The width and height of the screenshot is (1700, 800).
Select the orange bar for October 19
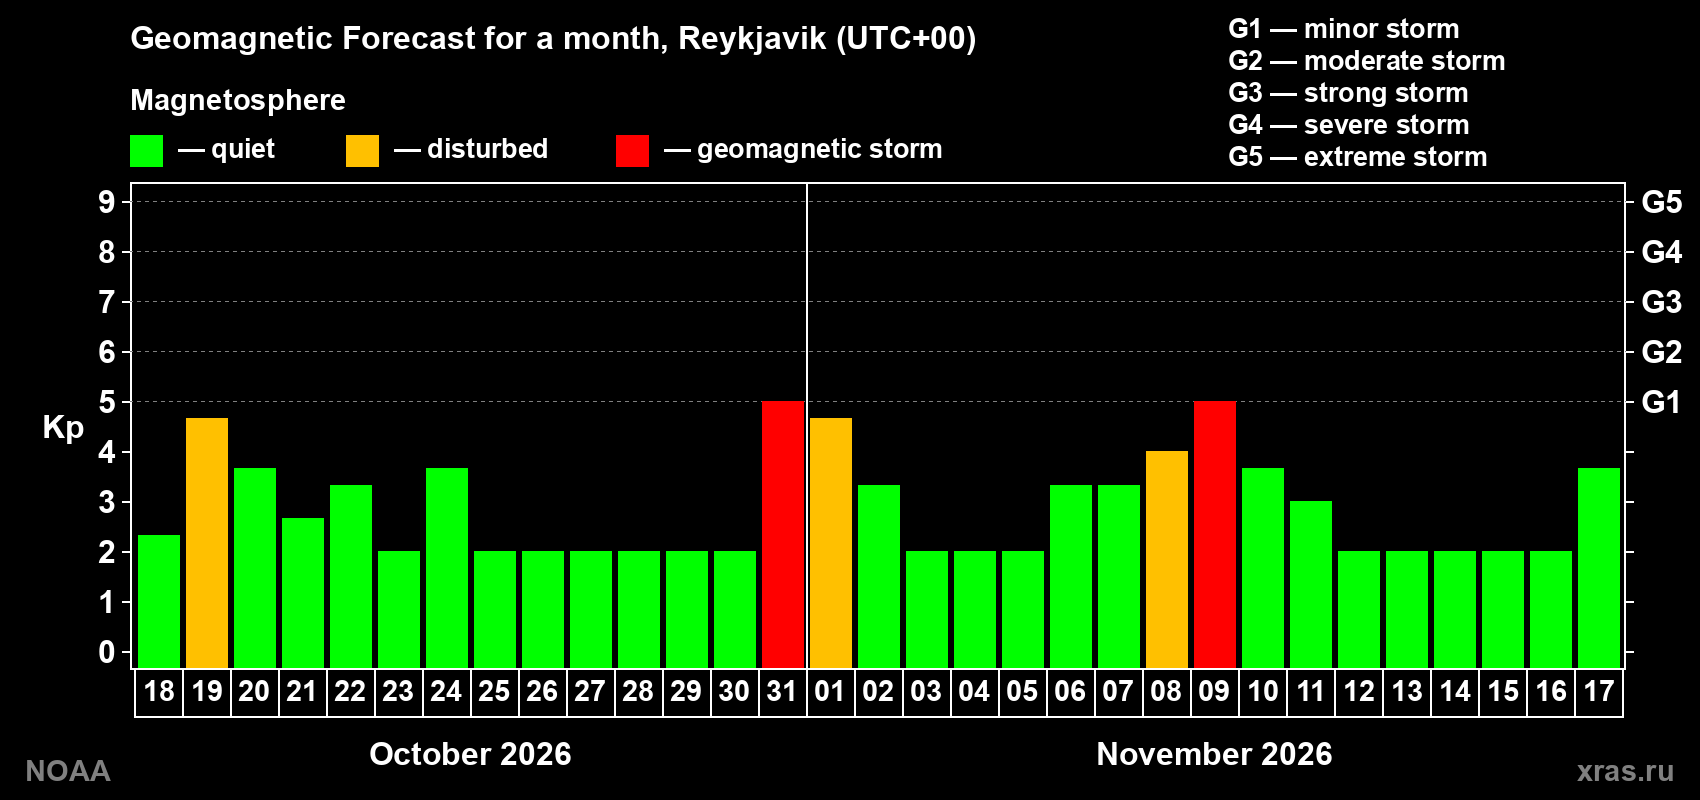point(207,543)
